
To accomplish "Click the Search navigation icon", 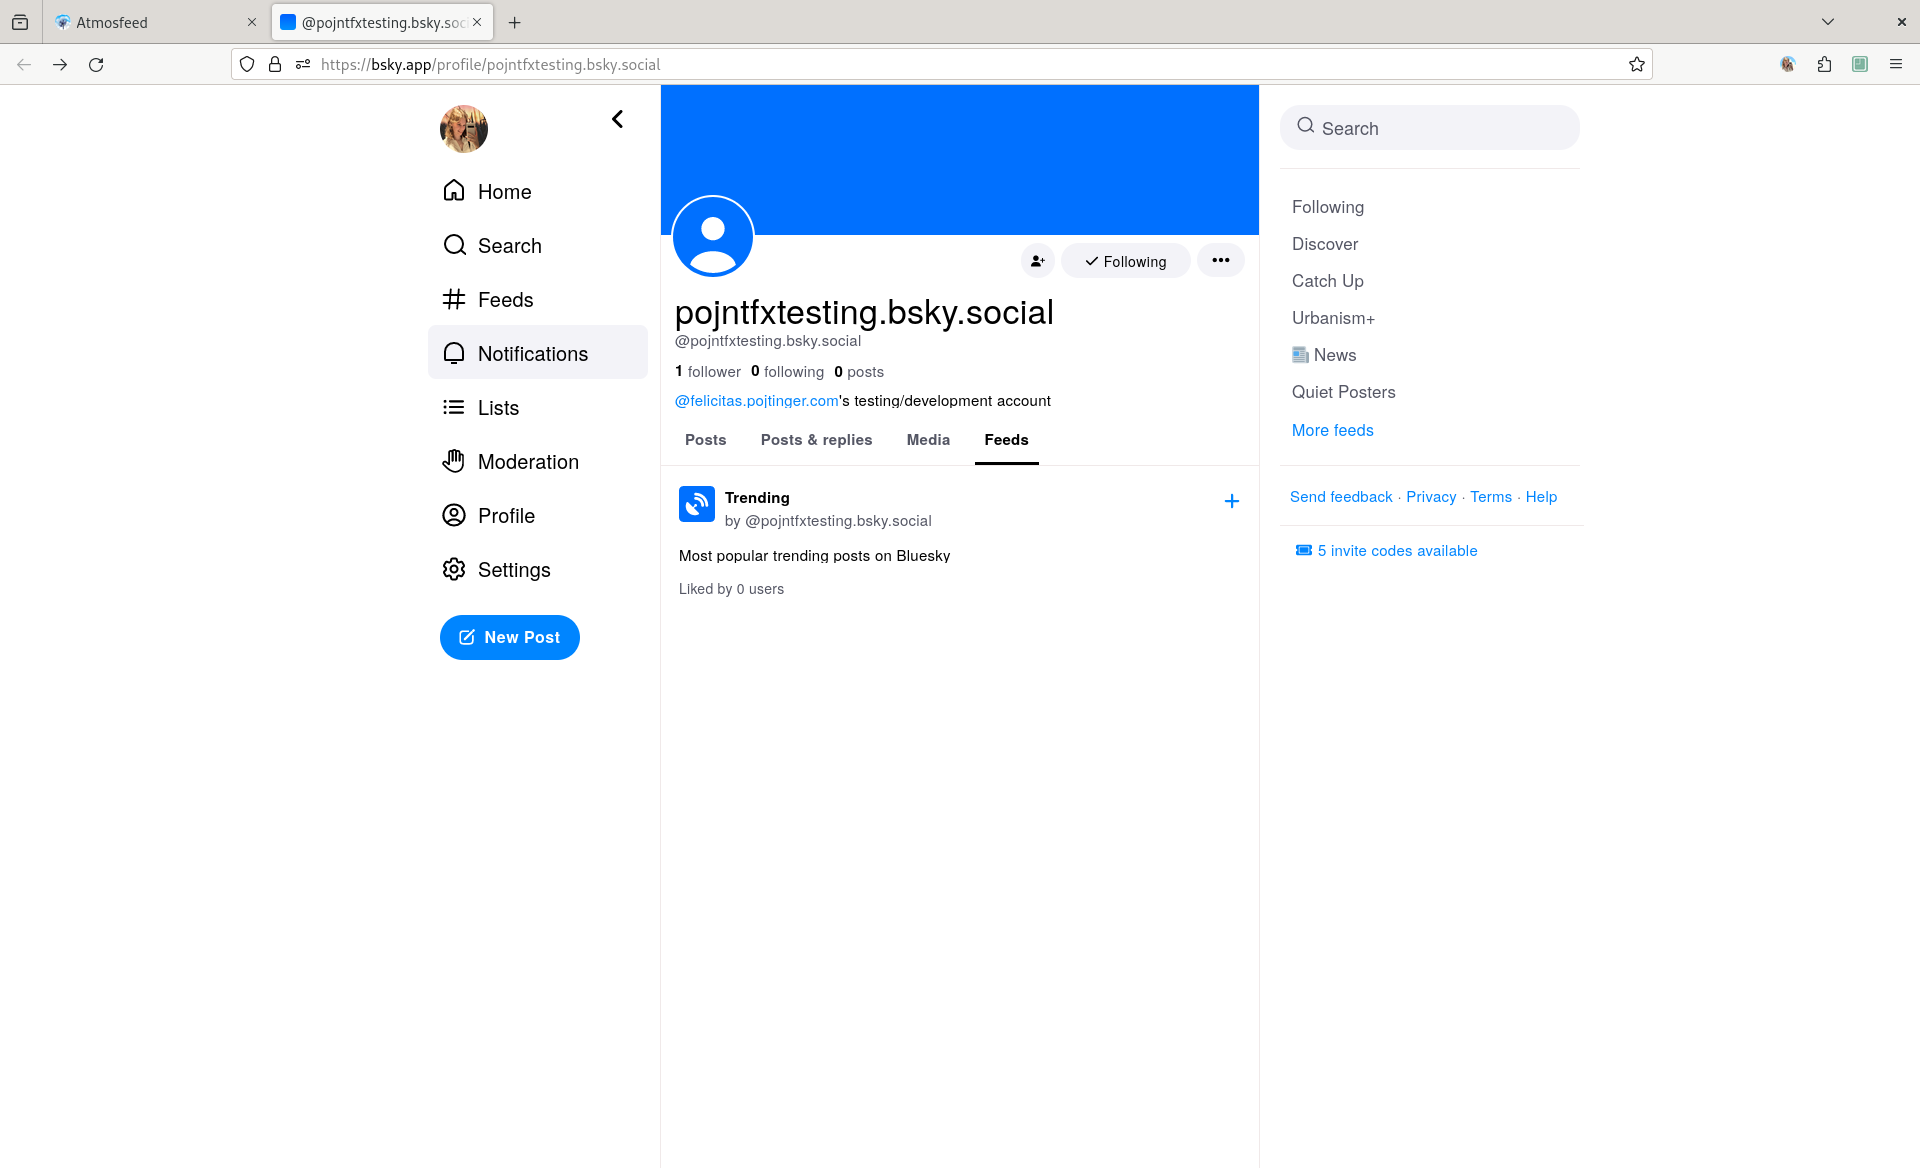I will 455,244.
